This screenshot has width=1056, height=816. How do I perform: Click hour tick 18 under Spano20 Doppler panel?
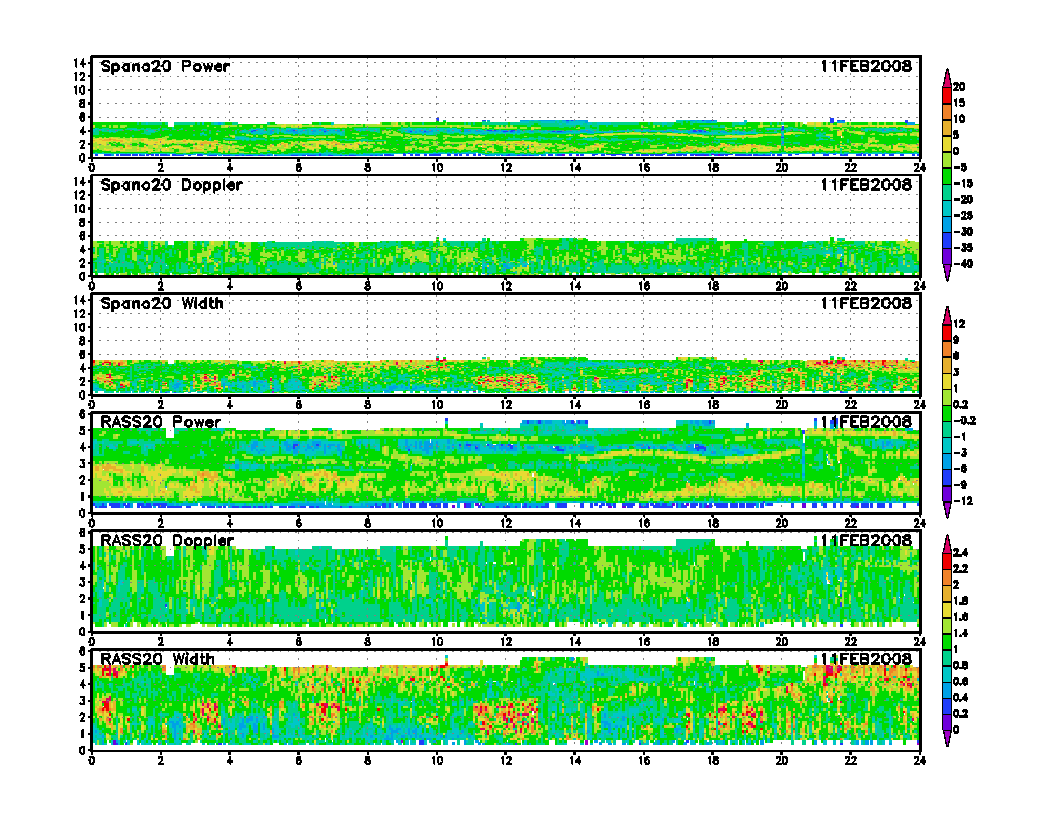click(713, 286)
